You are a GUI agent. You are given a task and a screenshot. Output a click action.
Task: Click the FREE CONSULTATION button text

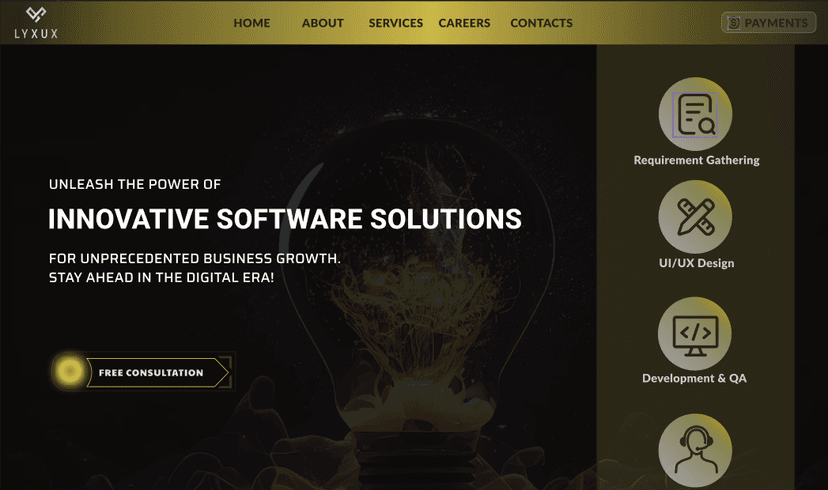click(x=151, y=373)
